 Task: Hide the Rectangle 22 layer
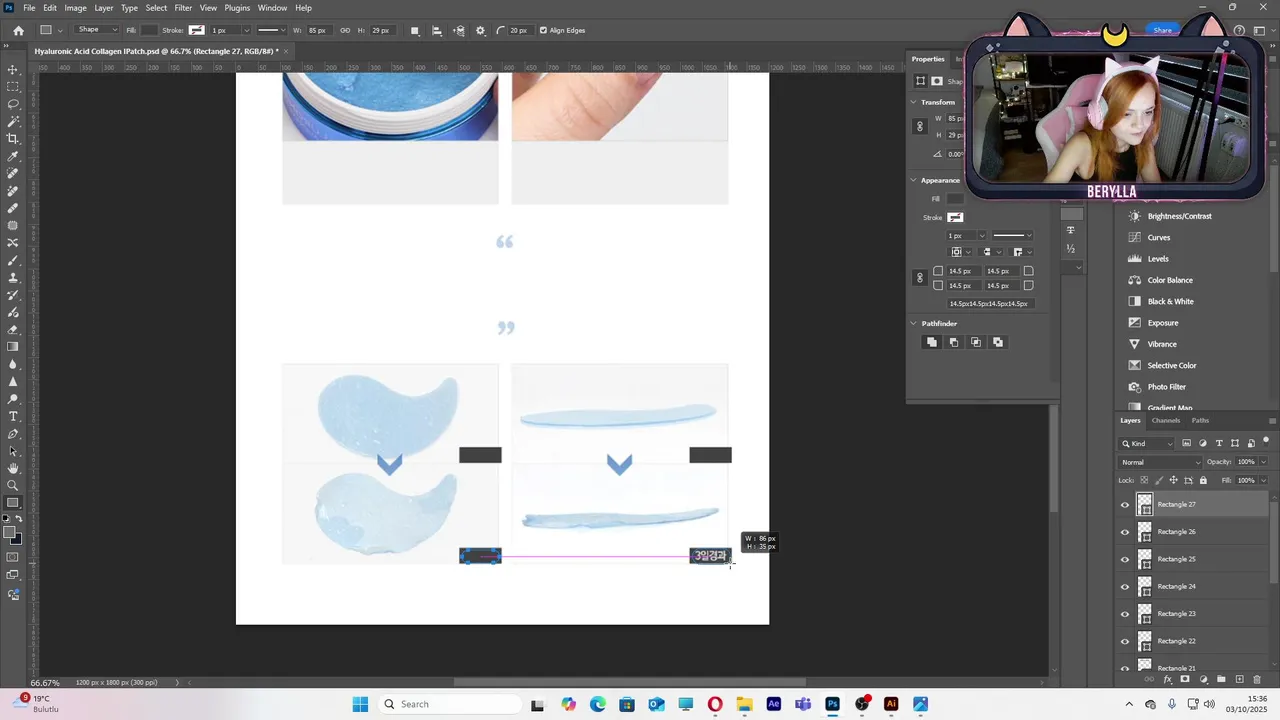(x=1125, y=641)
